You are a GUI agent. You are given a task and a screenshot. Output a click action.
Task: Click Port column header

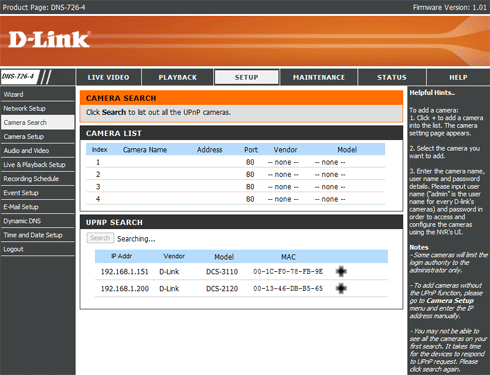(x=251, y=150)
